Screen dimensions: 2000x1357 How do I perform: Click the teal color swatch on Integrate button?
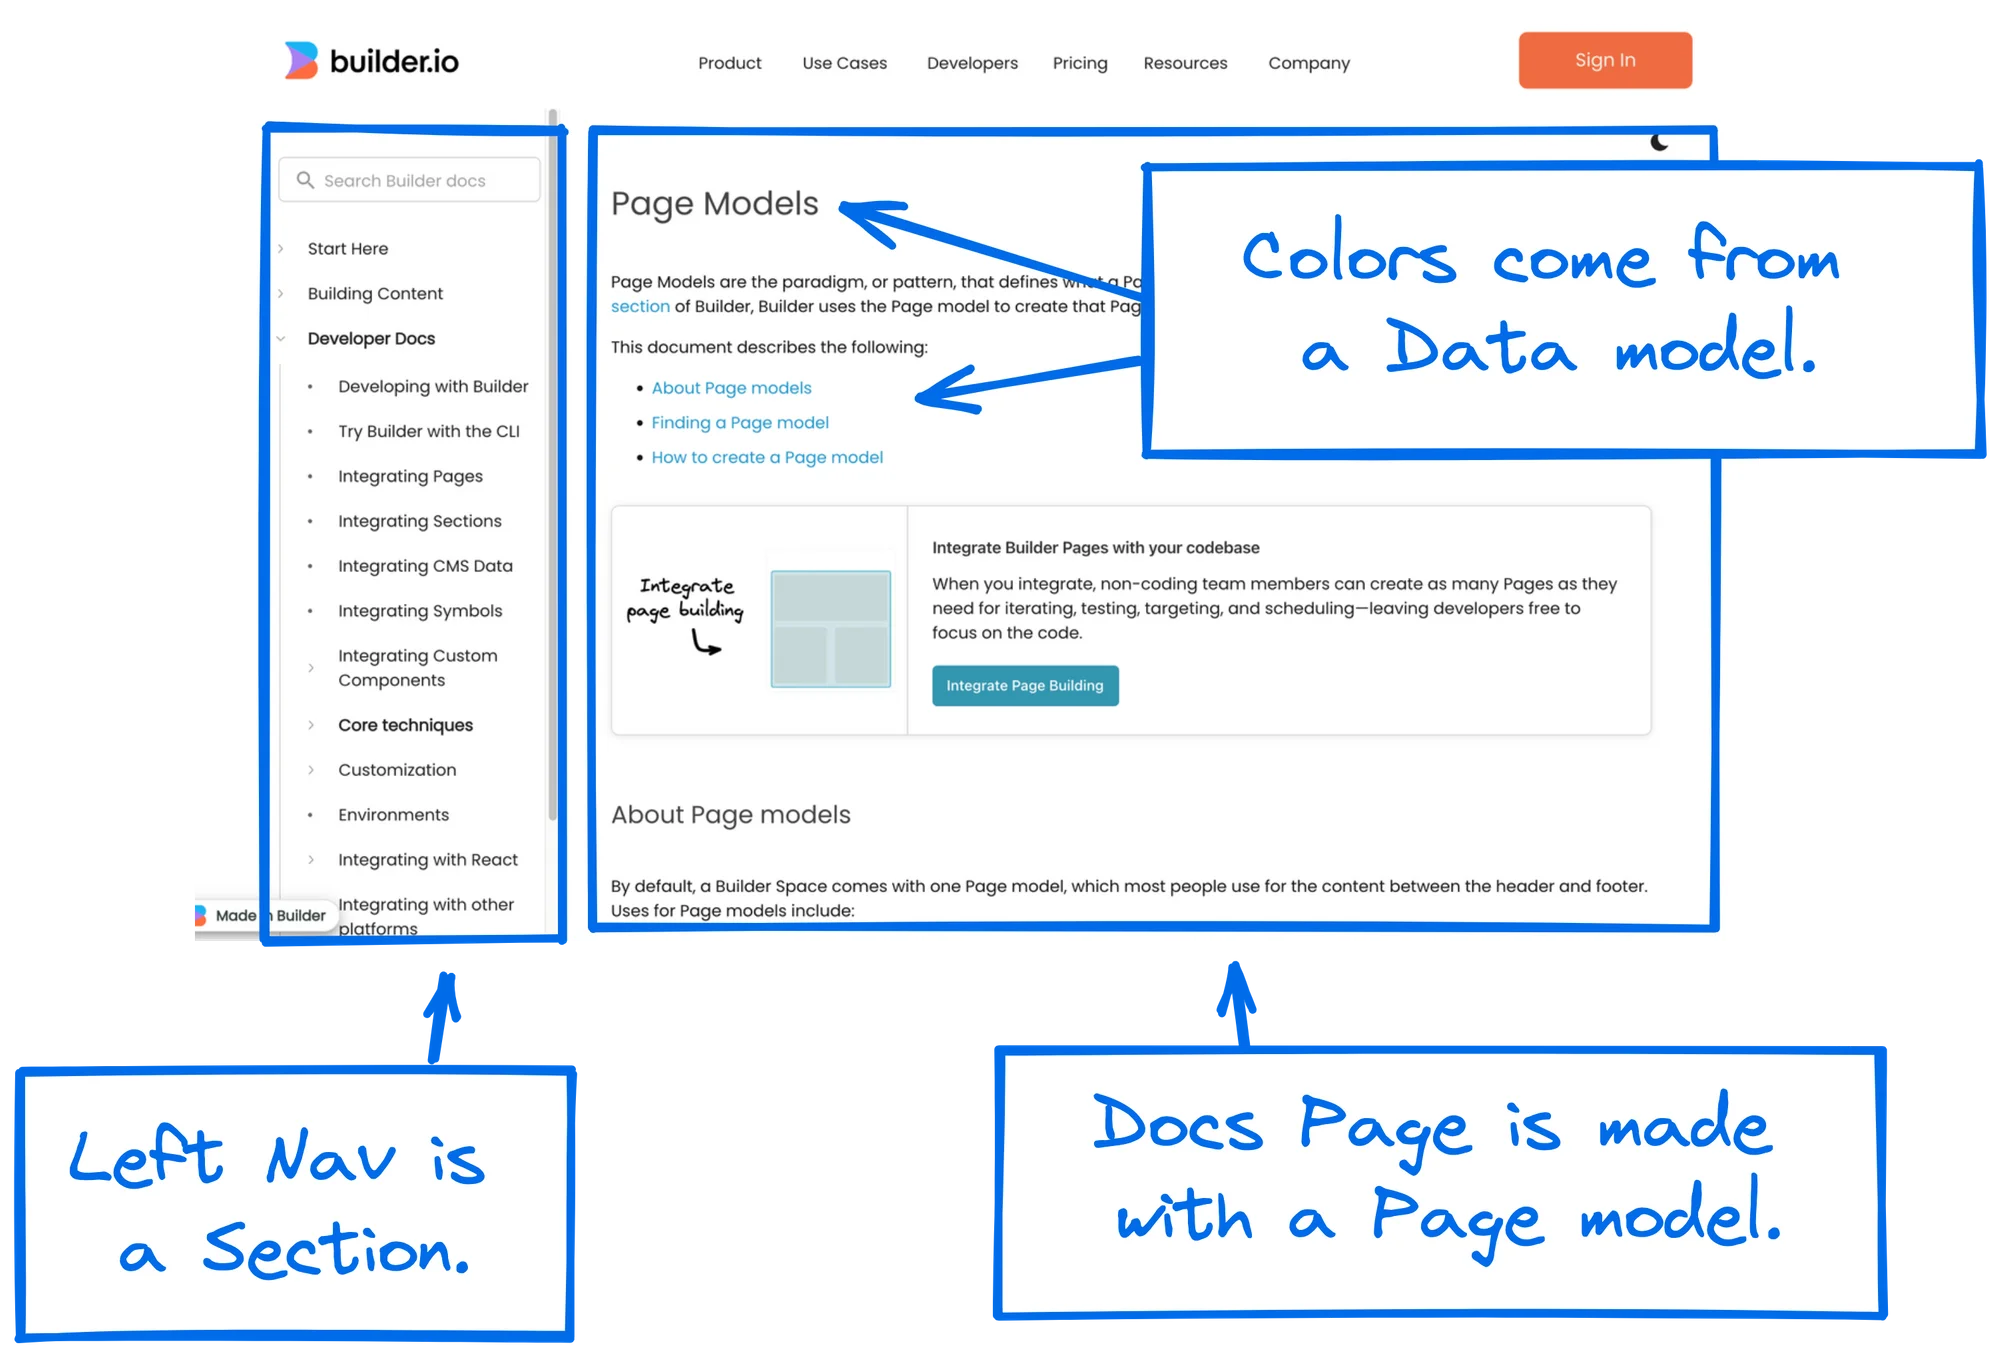click(1025, 685)
